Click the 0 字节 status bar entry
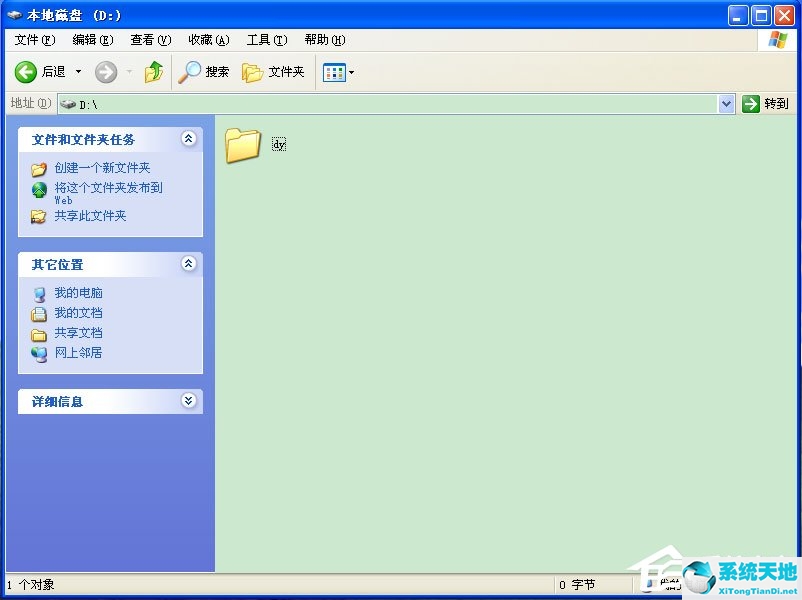The height and width of the screenshot is (600, 802). pos(576,585)
